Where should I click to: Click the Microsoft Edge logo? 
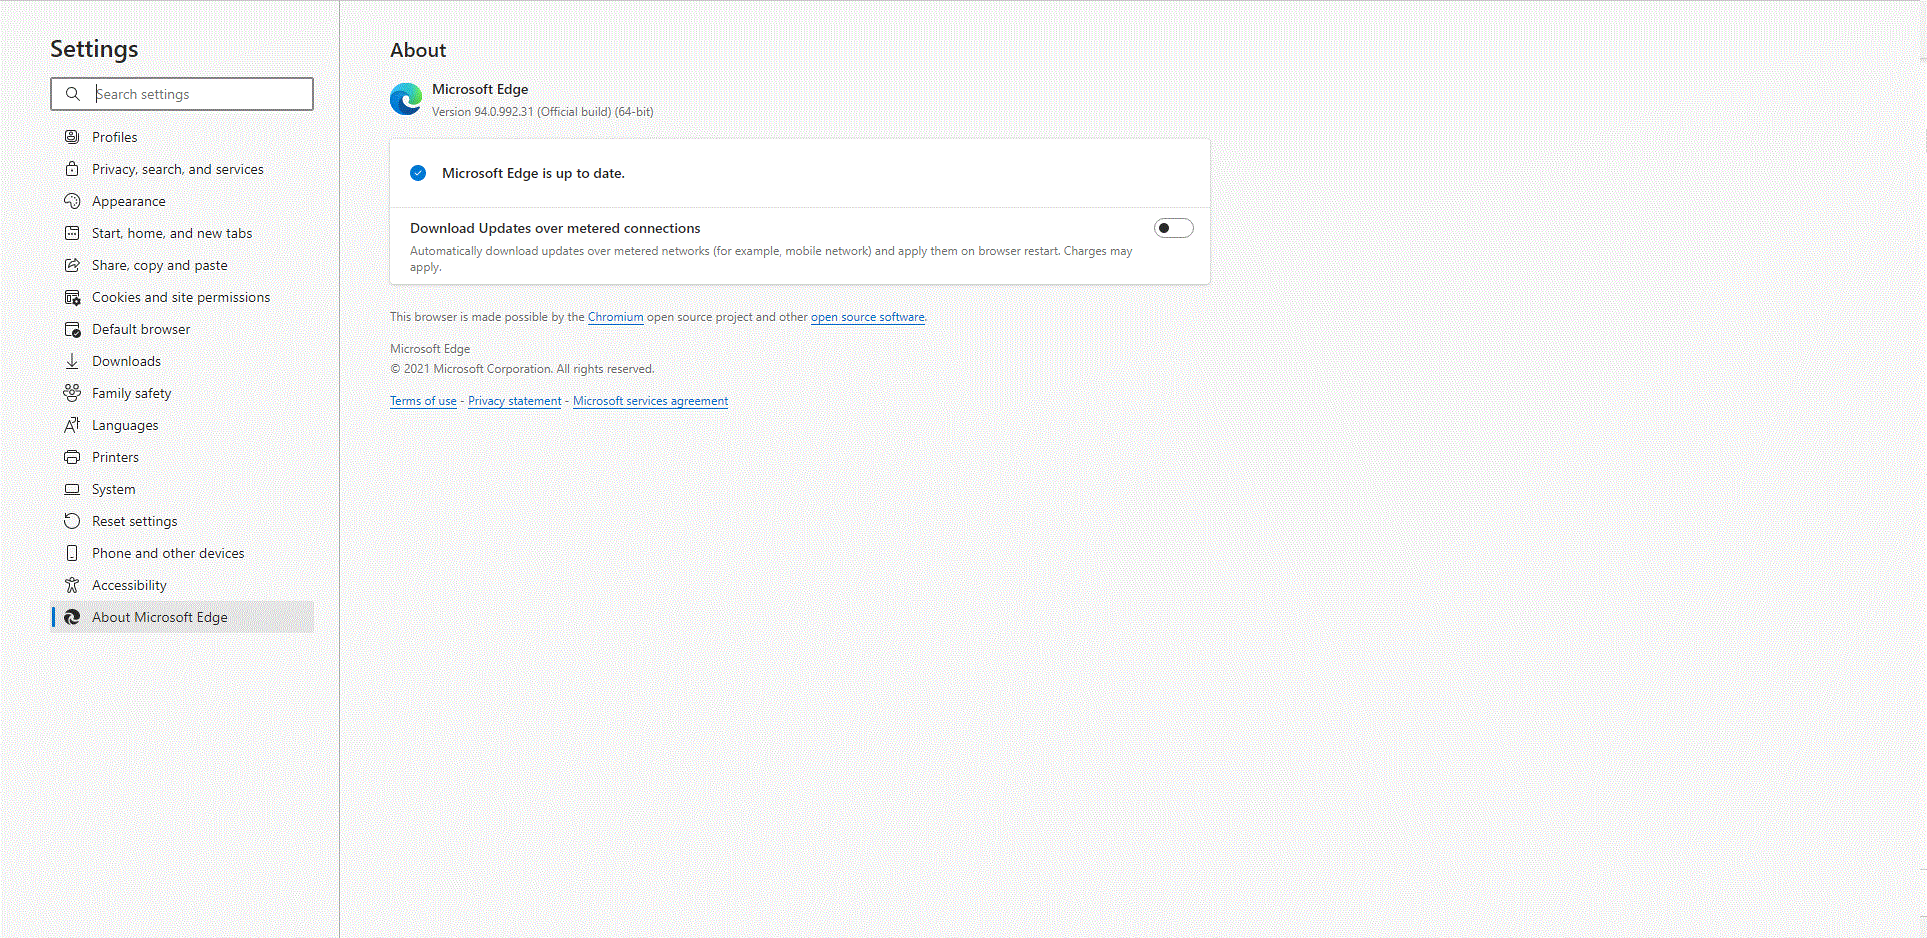(406, 99)
